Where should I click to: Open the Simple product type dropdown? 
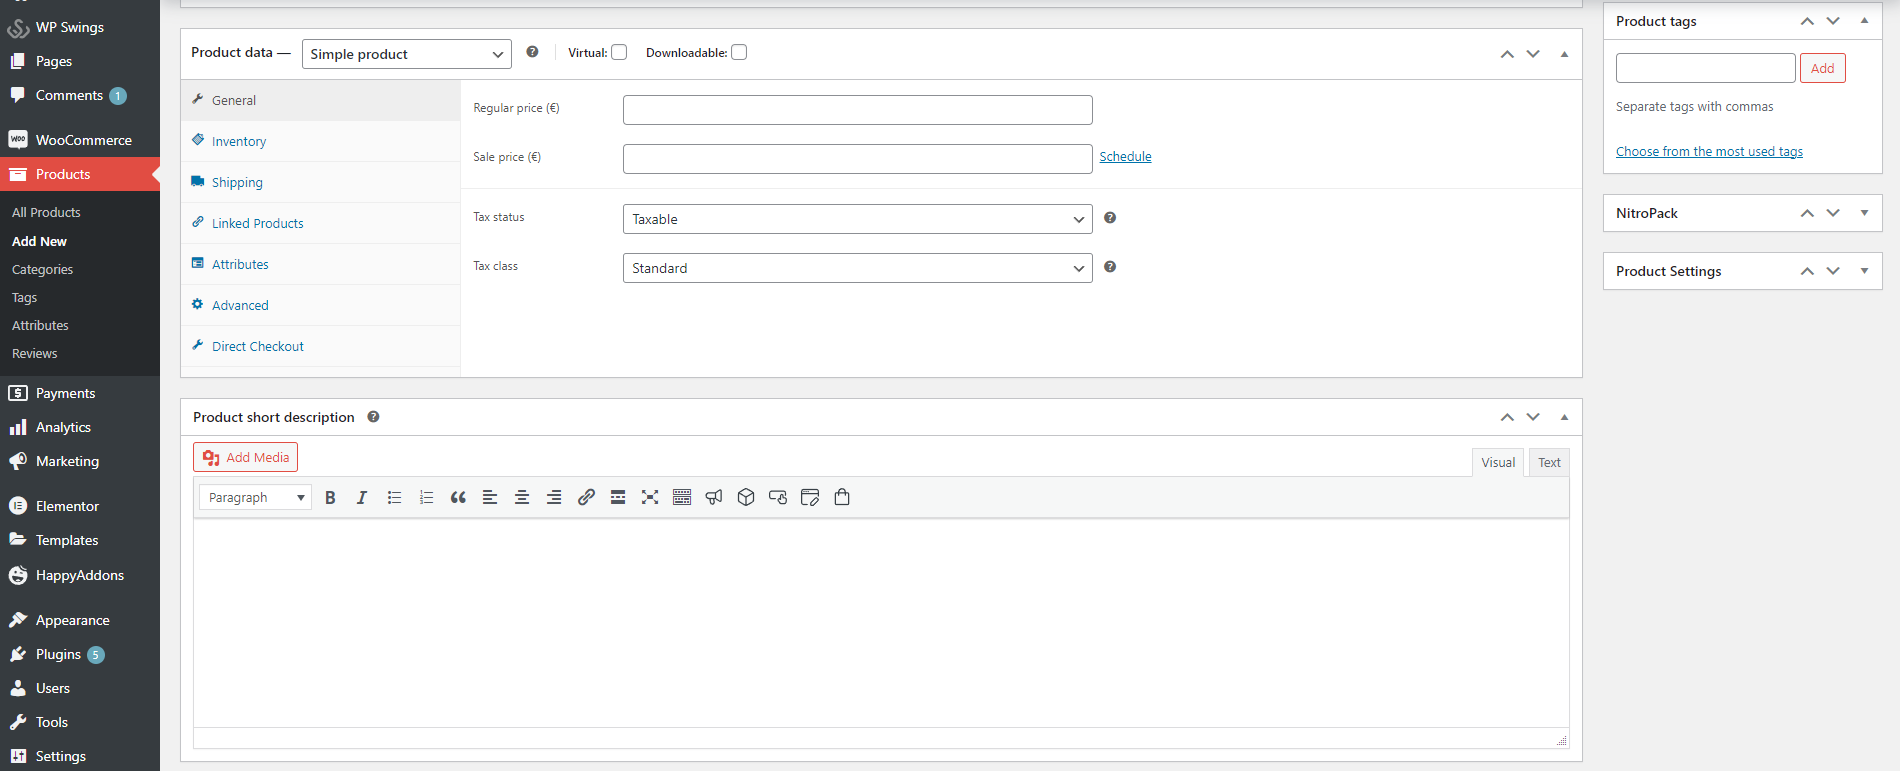point(406,54)
